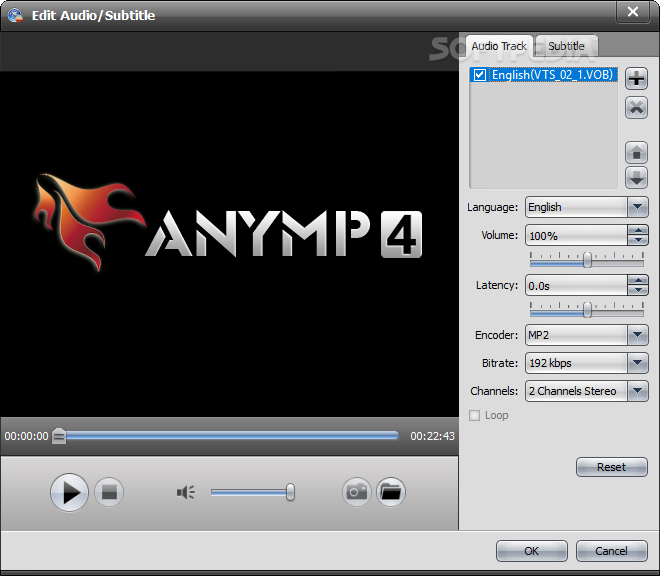Open the Channels dropdown

[637, 391]
